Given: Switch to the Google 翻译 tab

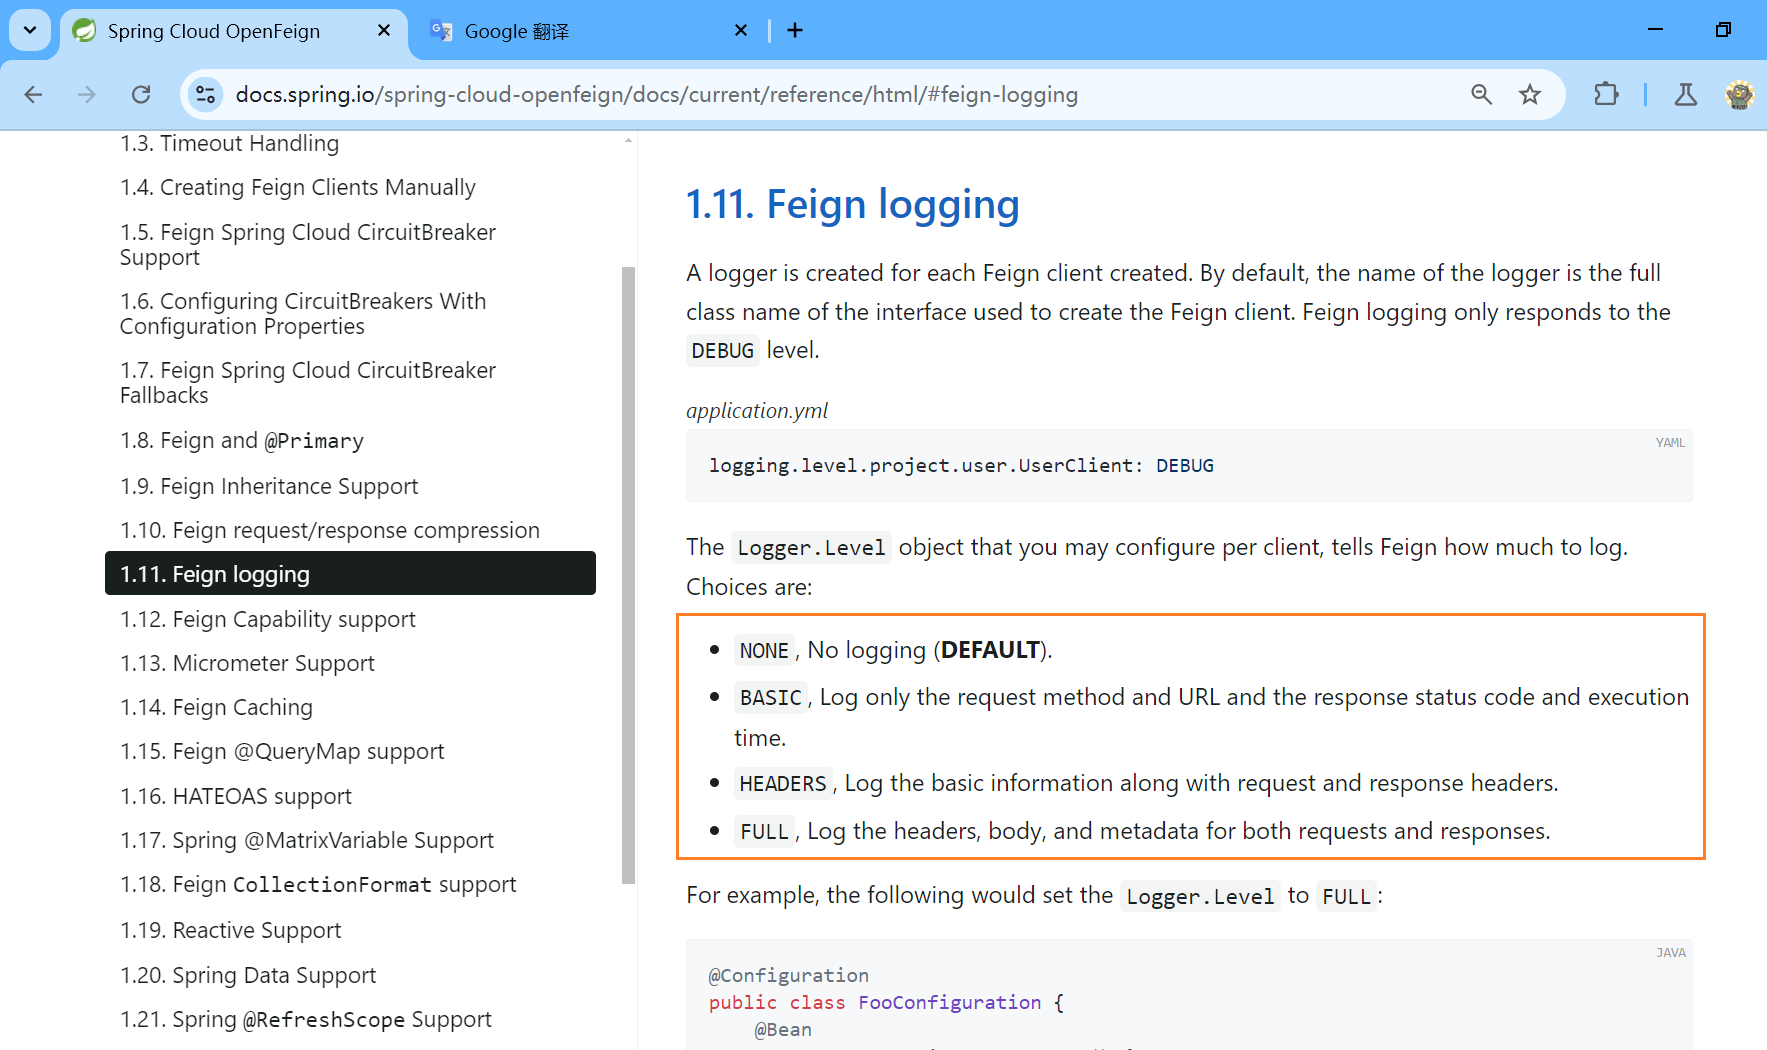Looking at the screenshot, I should coord(590,31).
